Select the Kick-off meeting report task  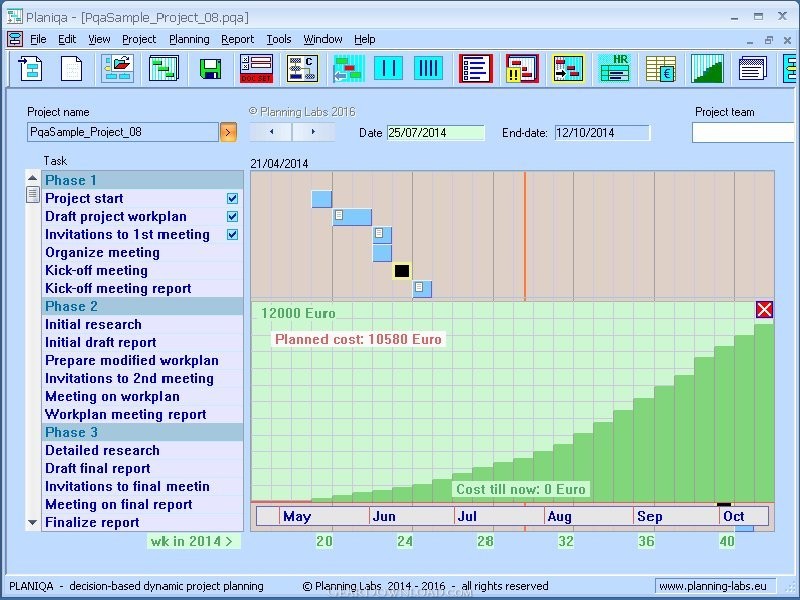tap(142, 288)
